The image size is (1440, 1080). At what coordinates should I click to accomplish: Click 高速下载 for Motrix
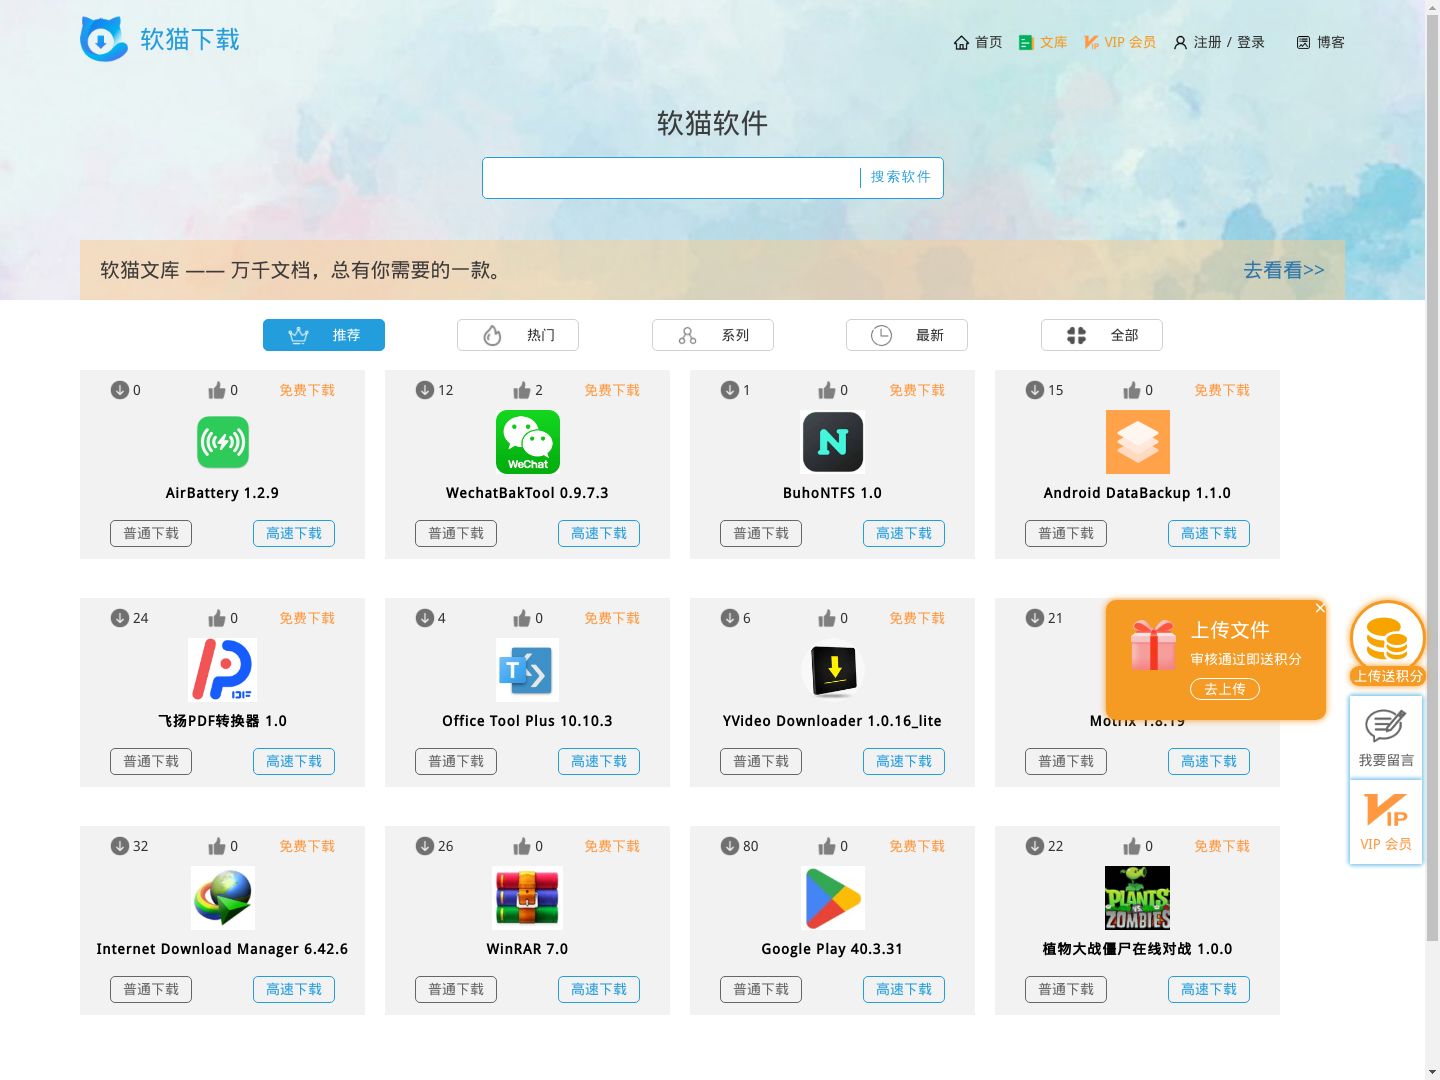pyautogui.click(x=1209, y=762)
